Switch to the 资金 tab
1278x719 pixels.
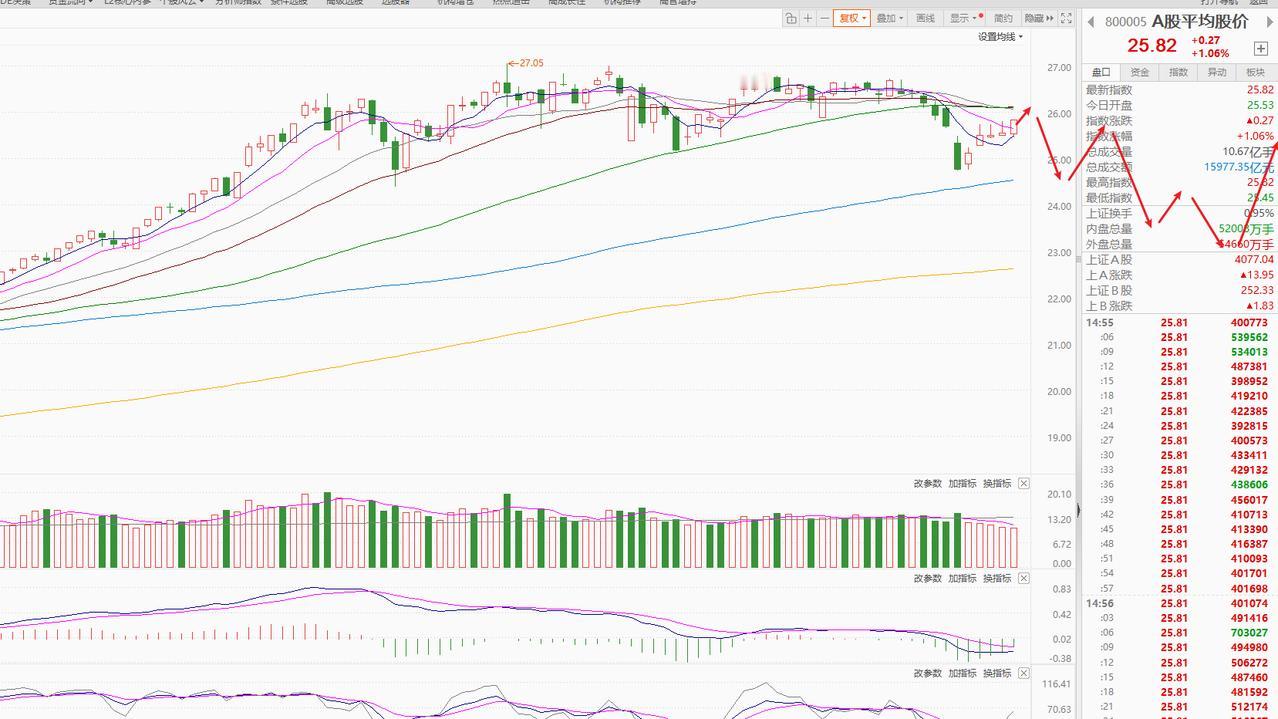(1140, 72)
